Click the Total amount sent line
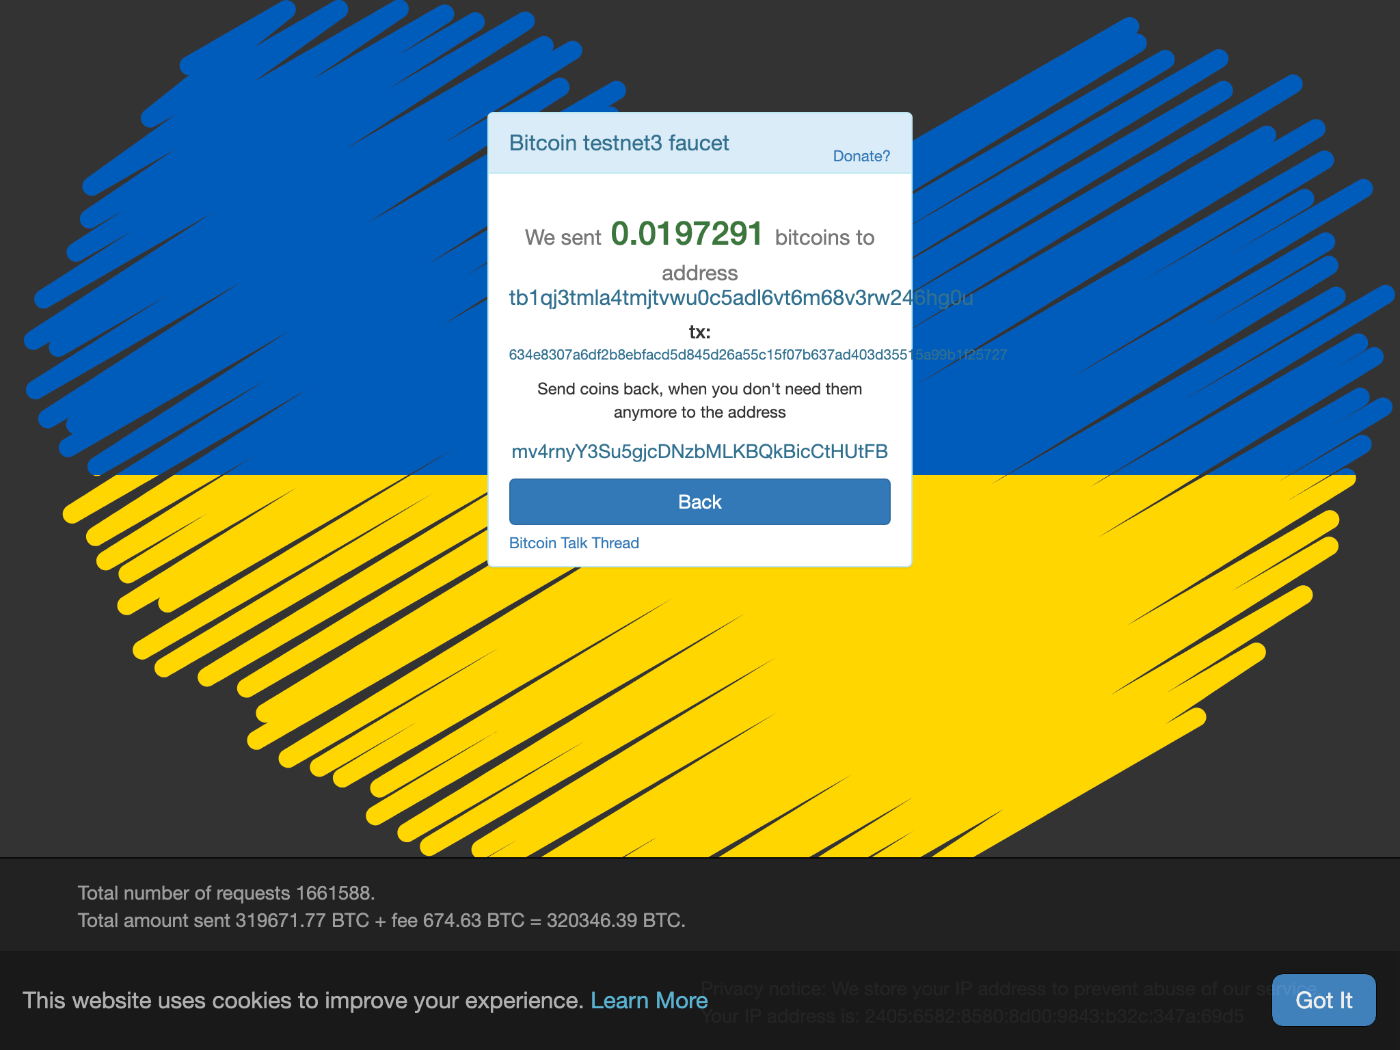The height and width of the screenshot is (1050, 1400). point(382,920)
